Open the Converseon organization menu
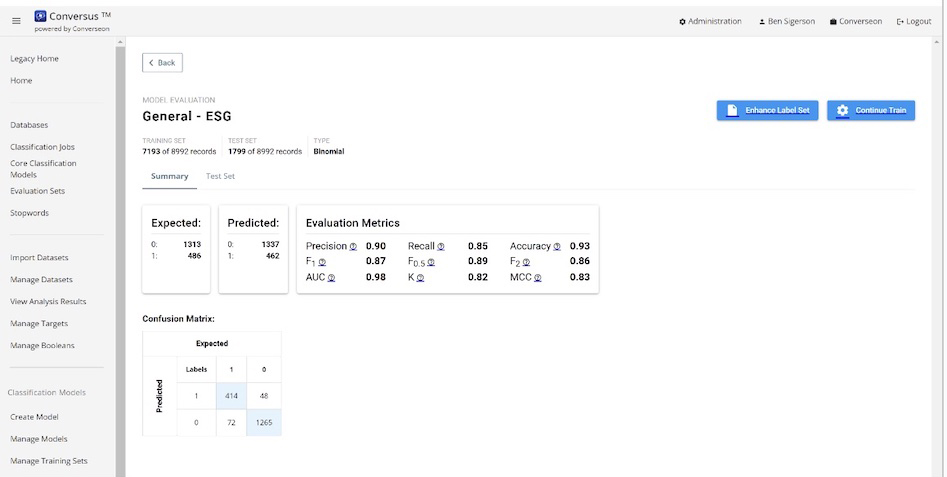Screen dimensions: 947x477 click(856, 21)
